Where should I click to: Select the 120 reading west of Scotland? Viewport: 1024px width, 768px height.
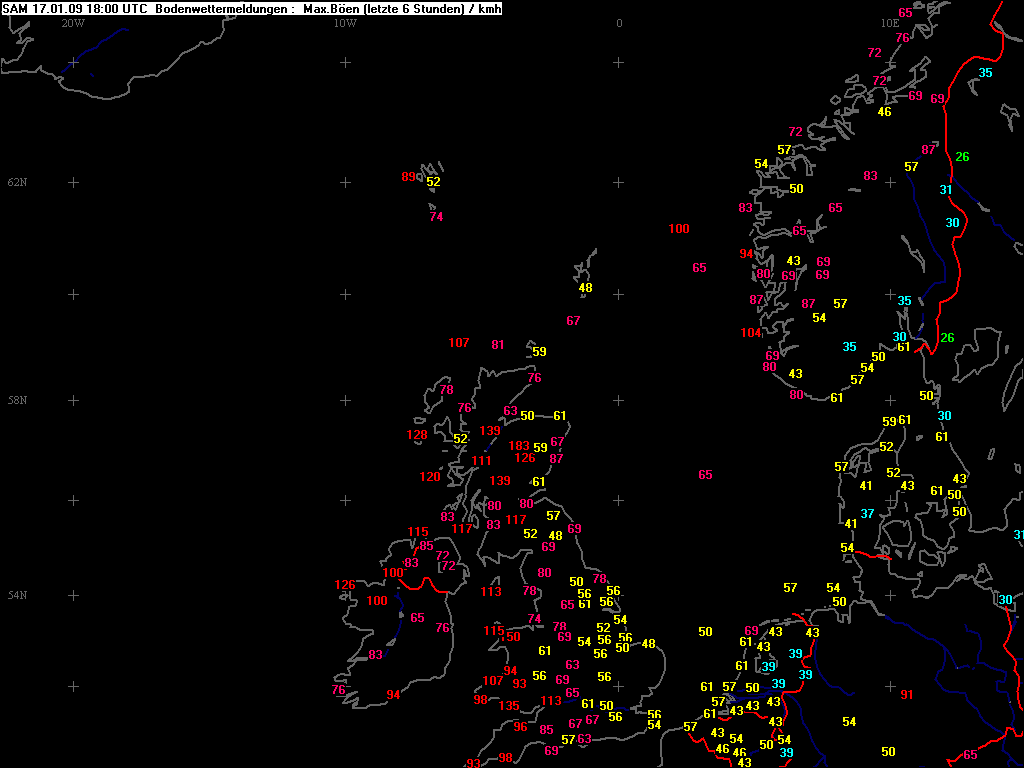(430, 477)
